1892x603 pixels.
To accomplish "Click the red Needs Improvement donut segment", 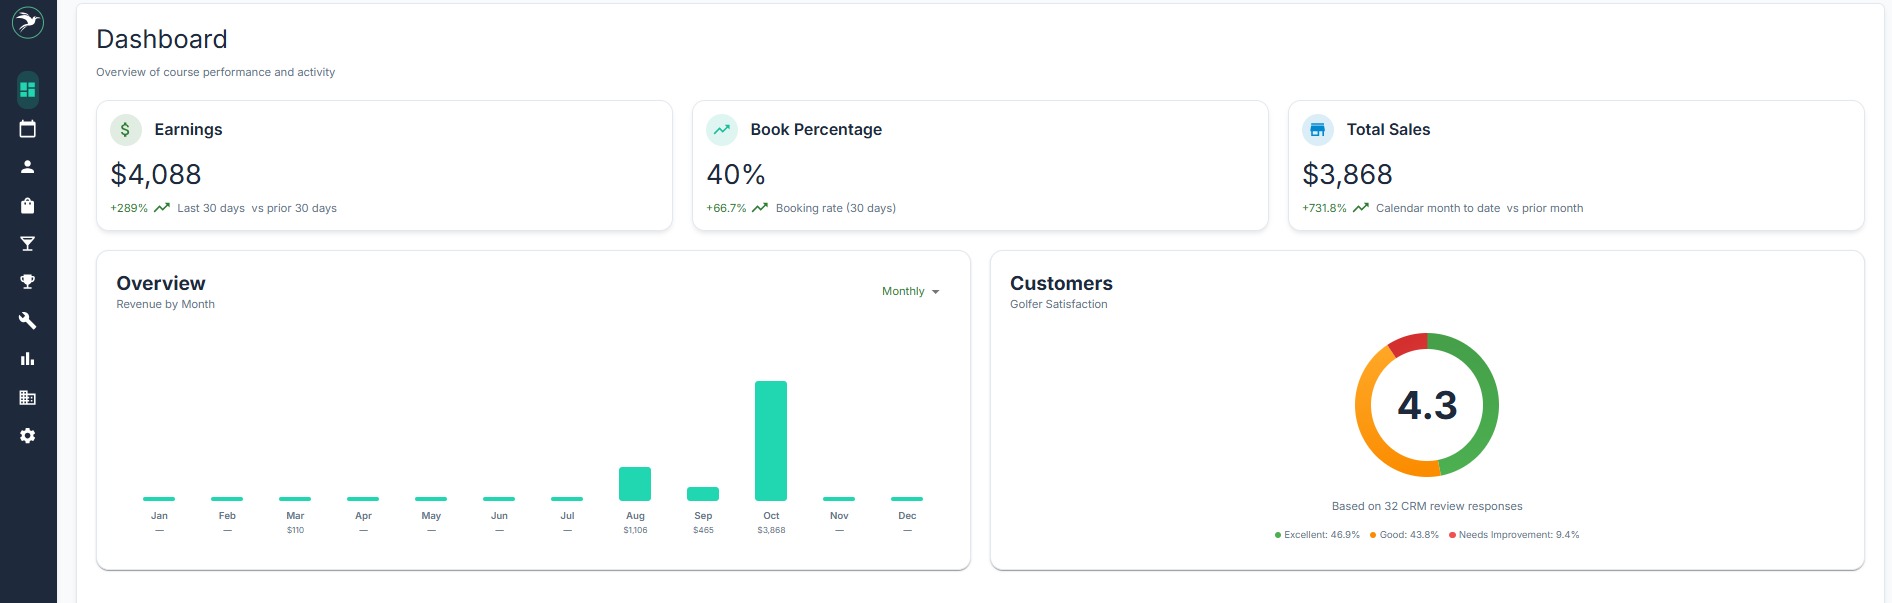I will click(1408, 344).
